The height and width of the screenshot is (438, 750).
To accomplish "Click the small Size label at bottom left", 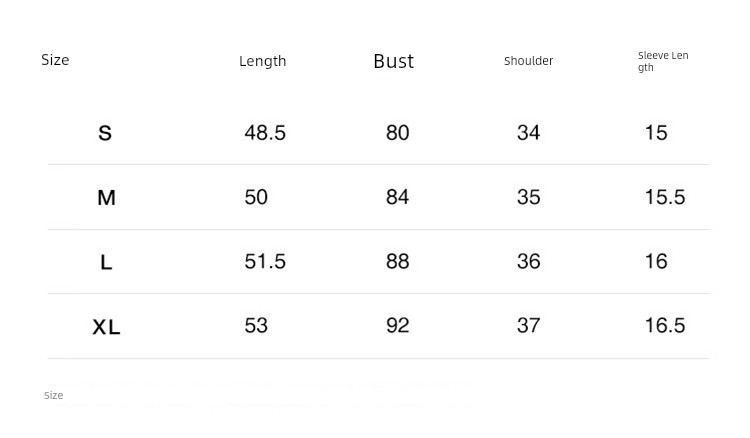I will pyautogui.click(x=54, y=396).
